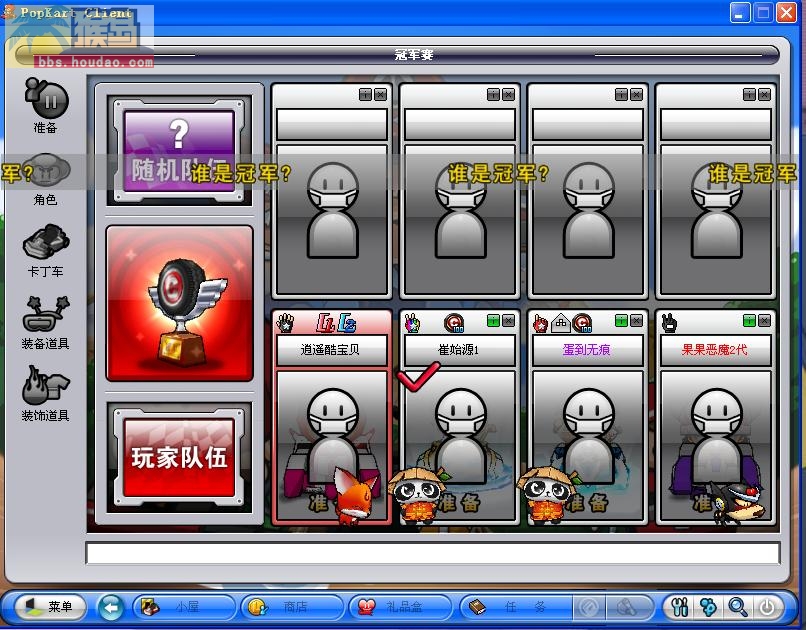Click the X button of the empty slot above 逍遥酷宝贝

380,95
